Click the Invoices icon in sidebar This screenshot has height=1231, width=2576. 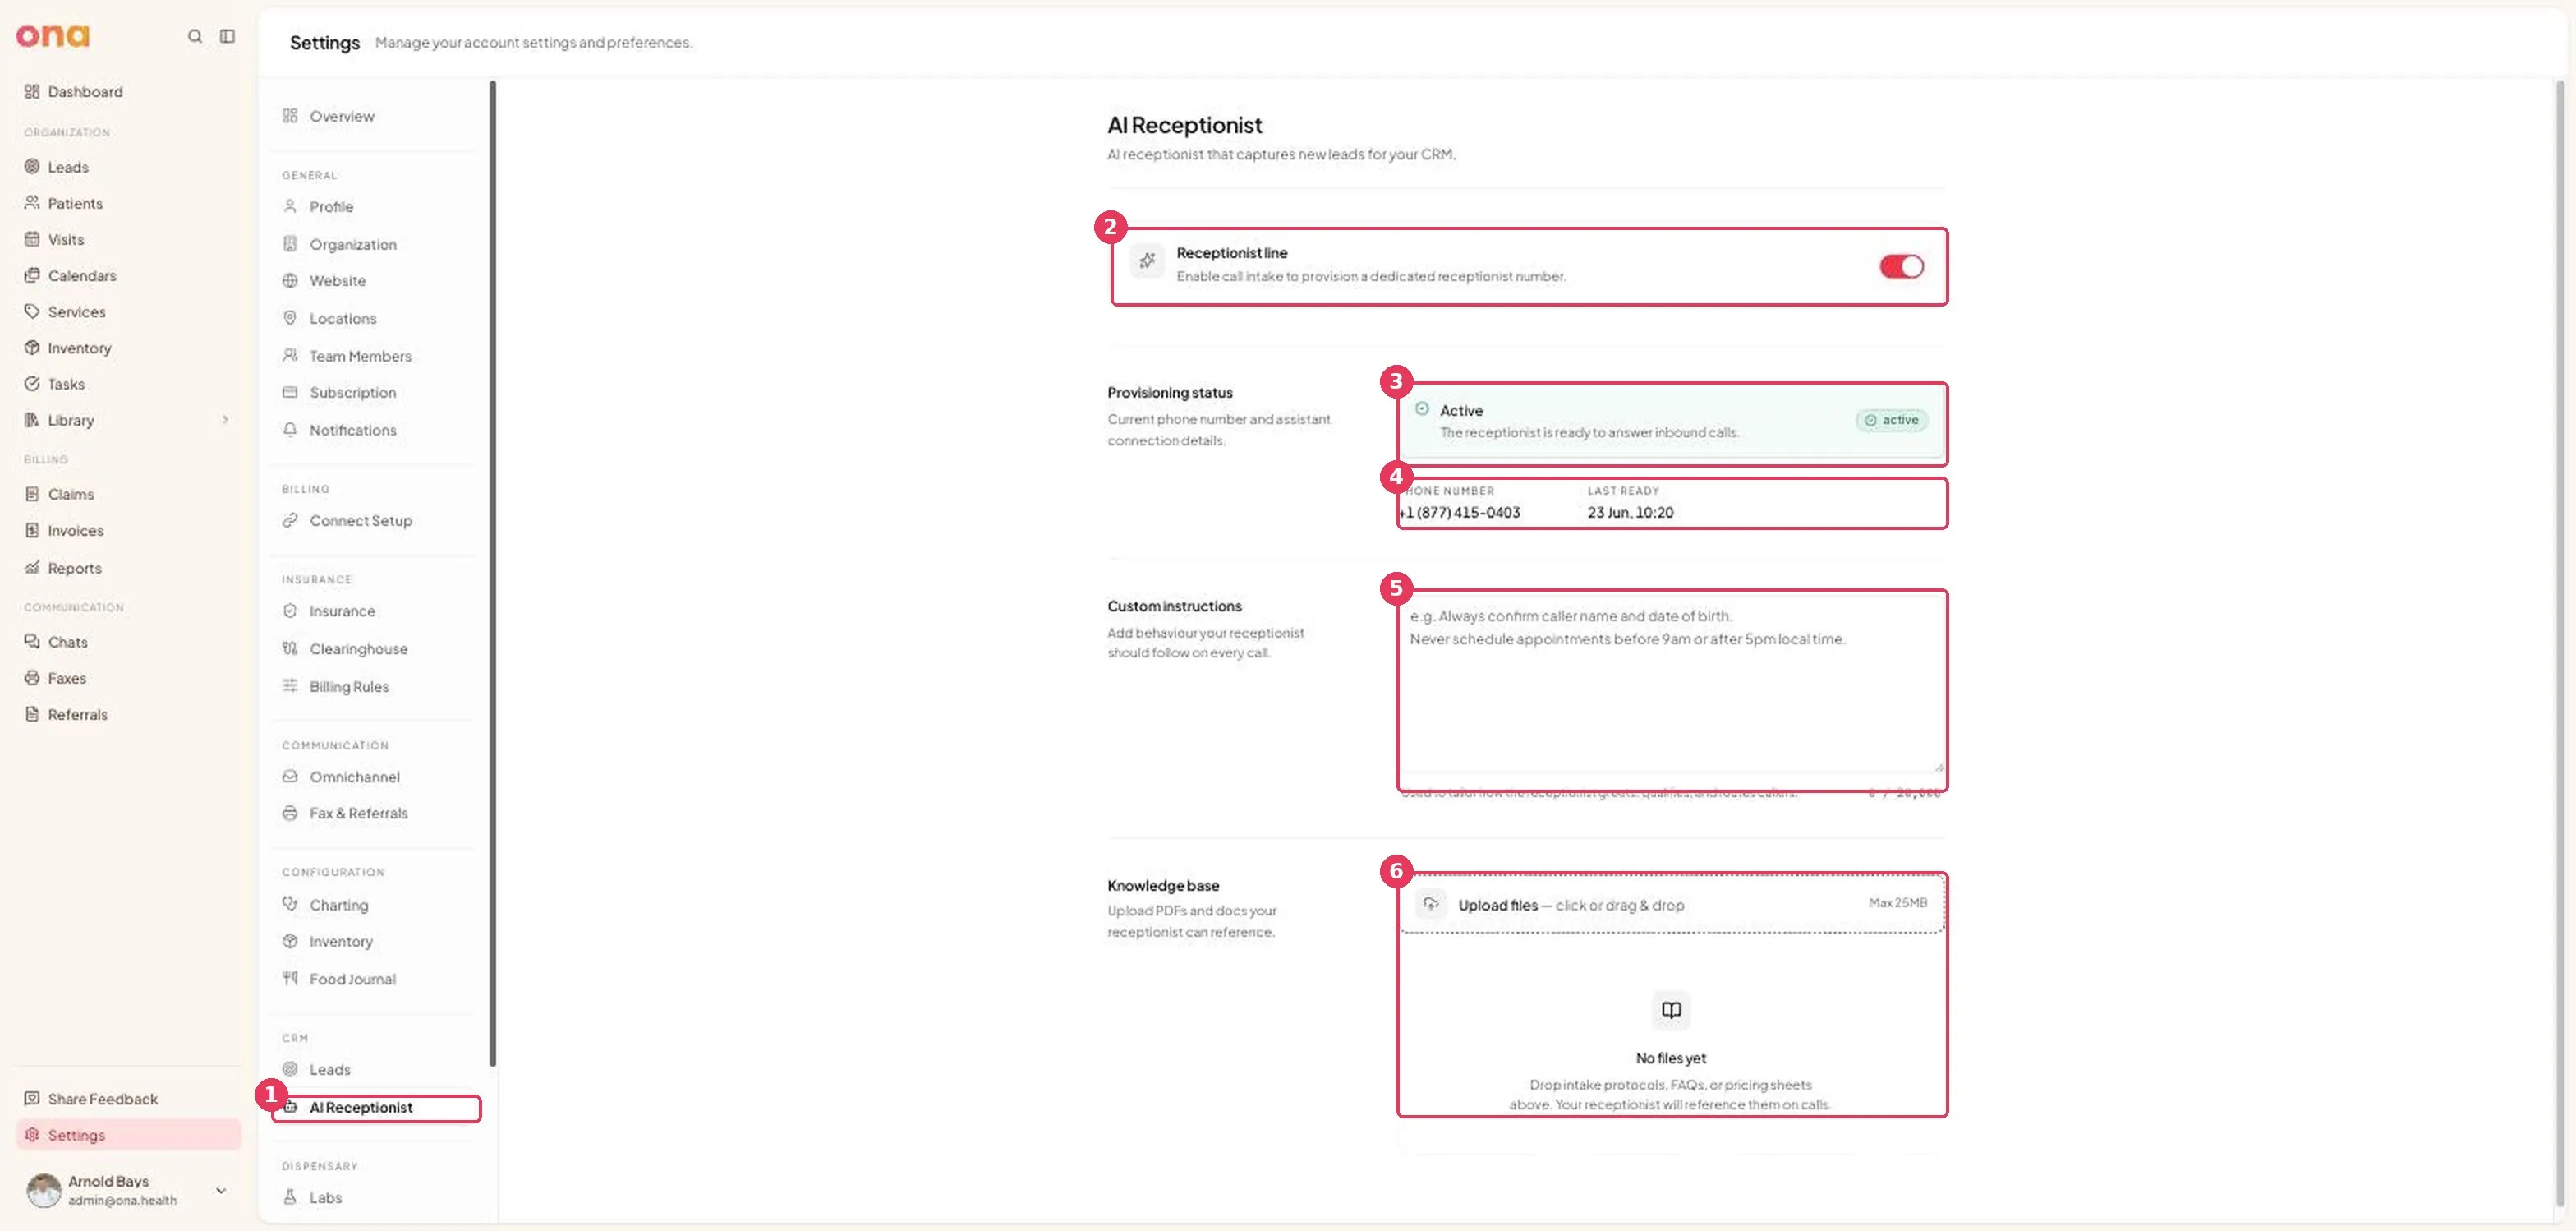tap(32, 530)
